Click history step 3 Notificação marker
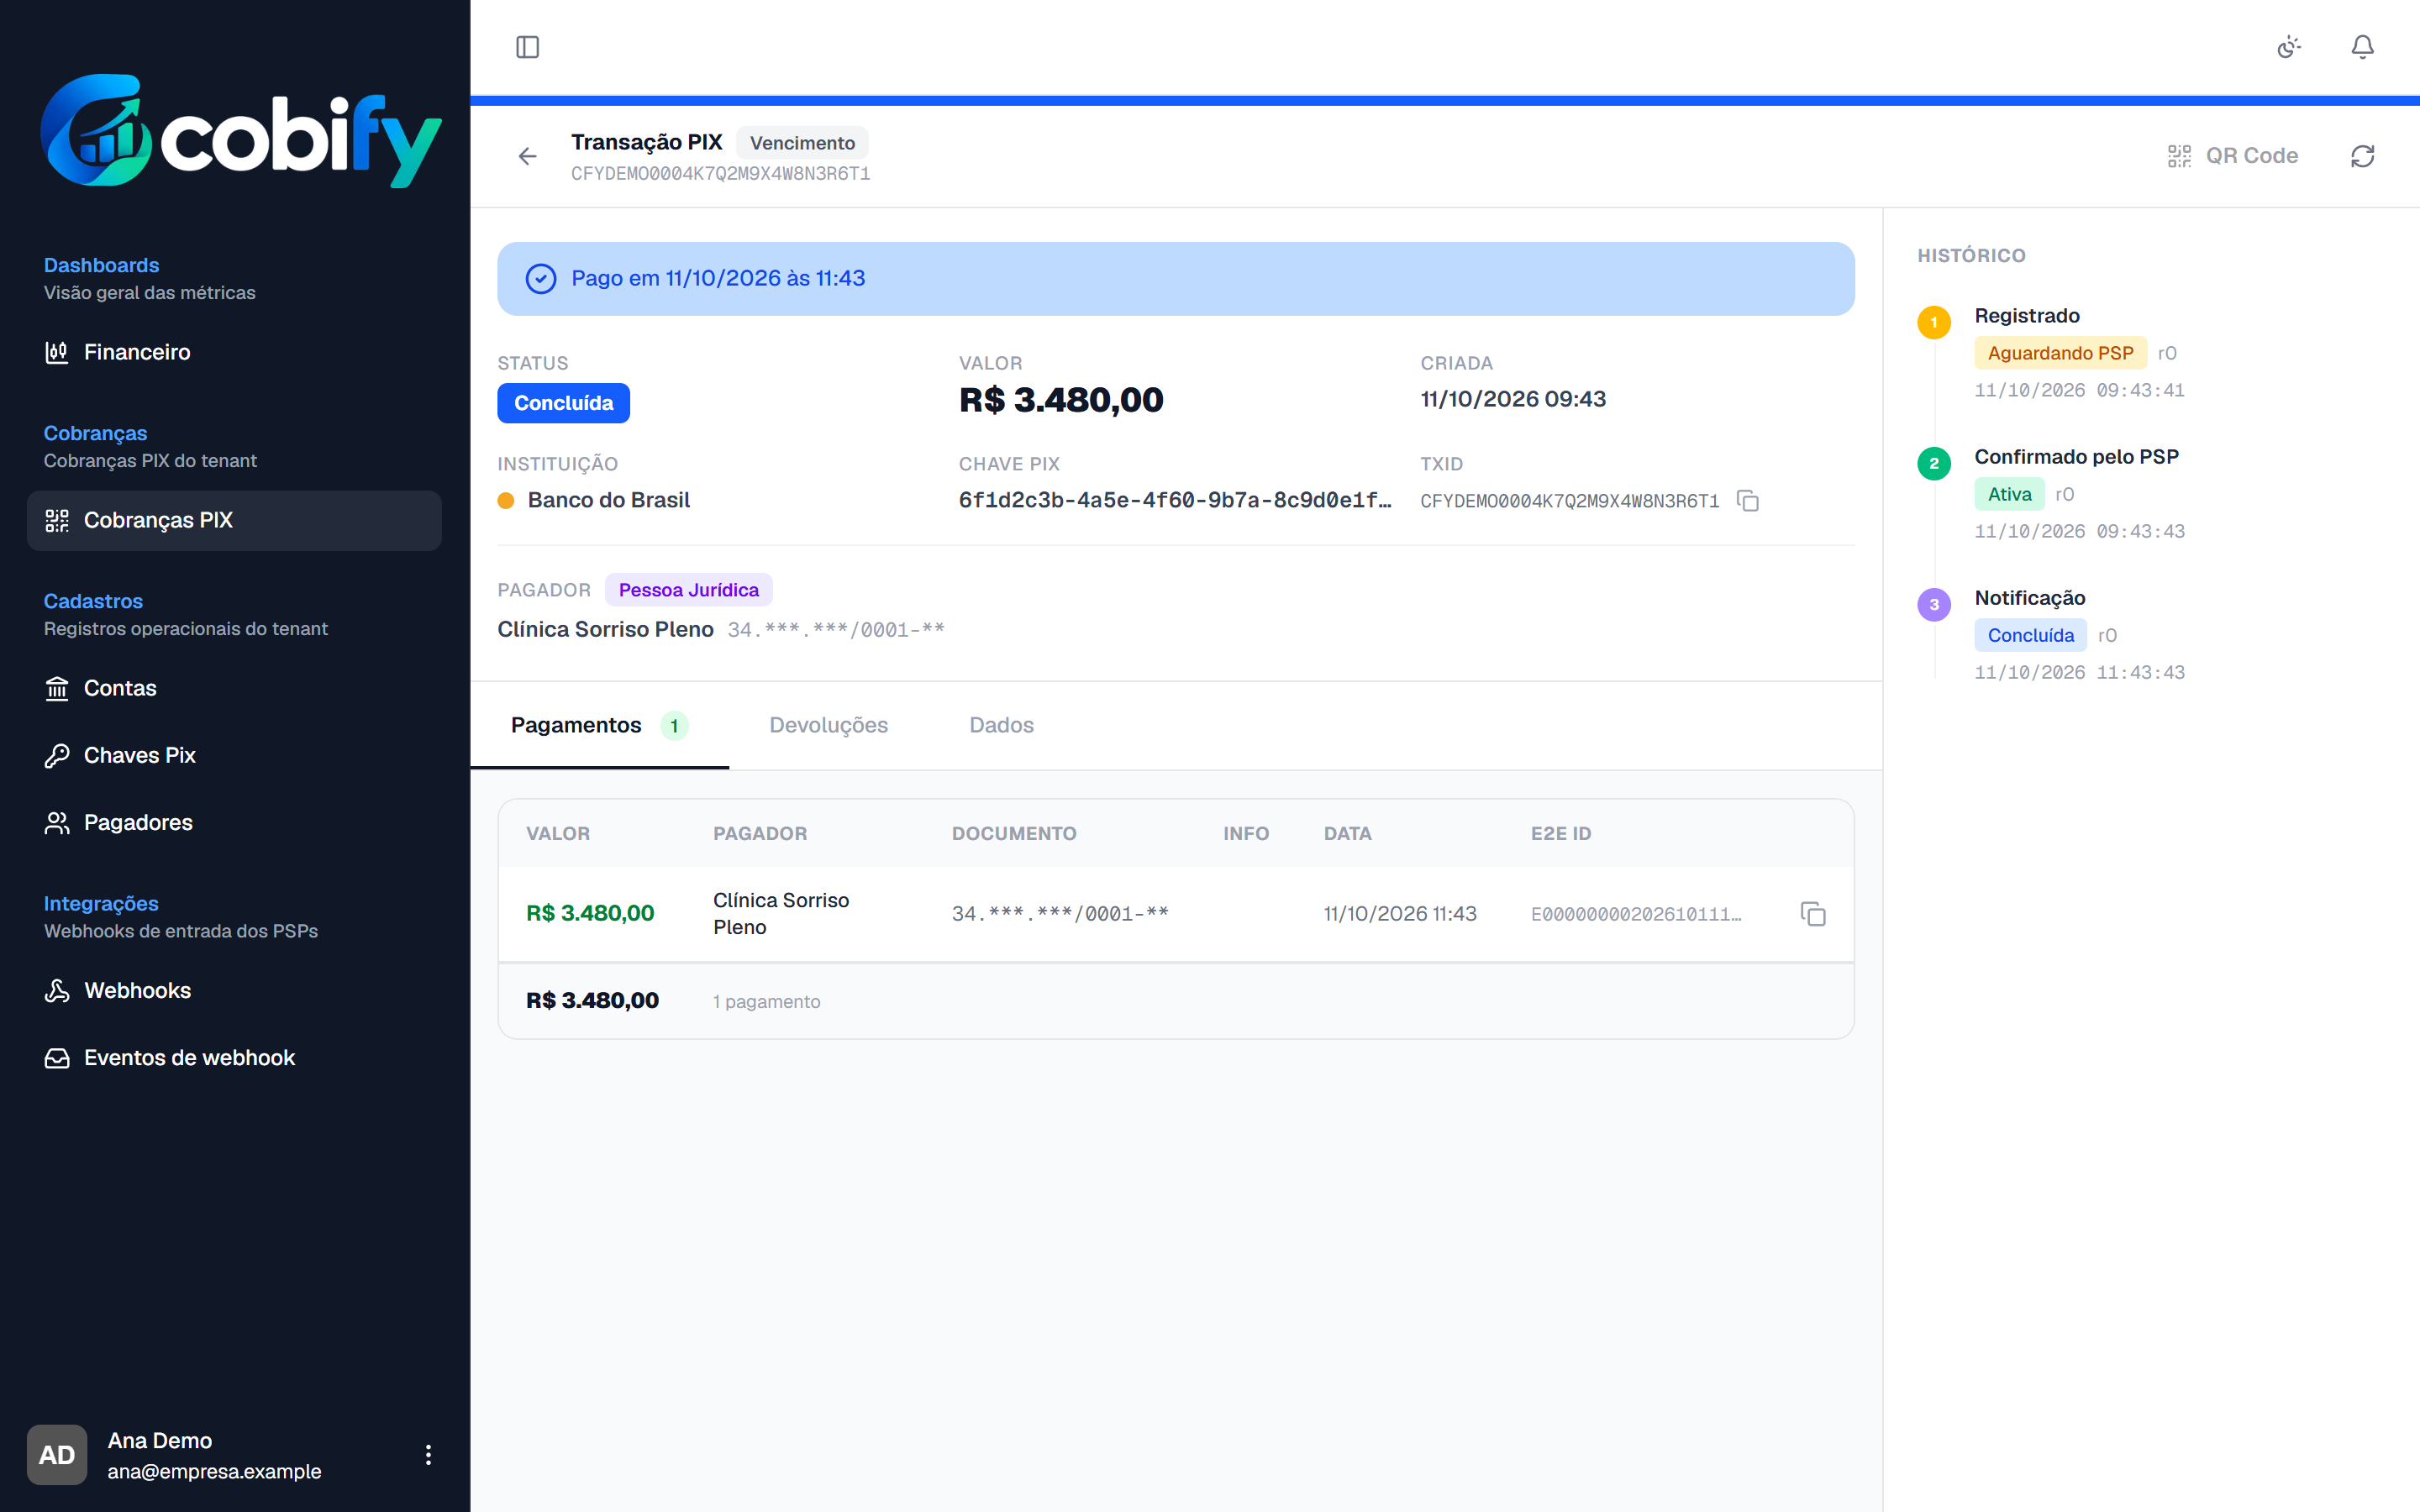 coord(1934,604)
